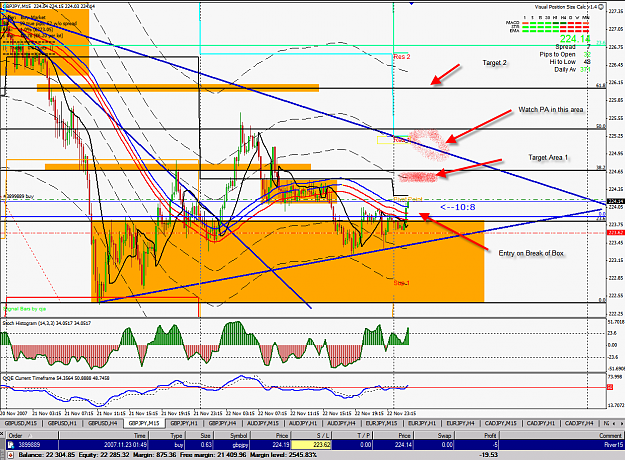The height and width of the screenshot is (460, 625).
Task: Click the large green 224.14 price display
Action: point(575,39)
